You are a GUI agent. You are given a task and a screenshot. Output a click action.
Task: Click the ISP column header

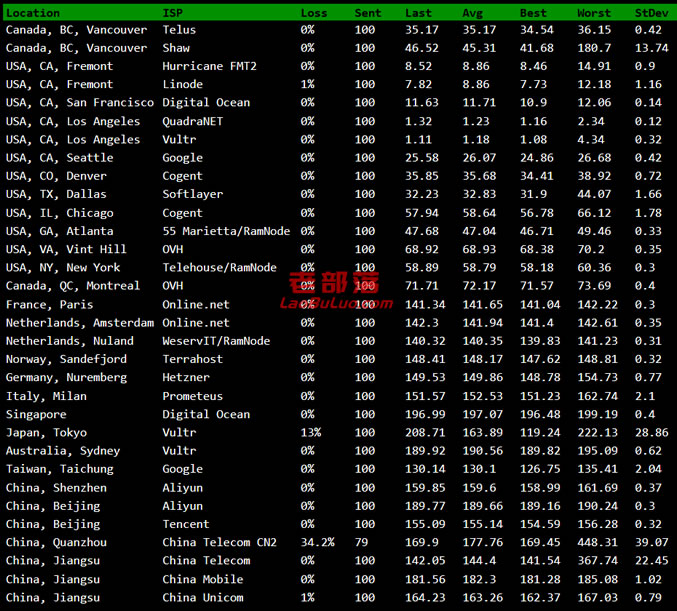[x=172, y=13]
